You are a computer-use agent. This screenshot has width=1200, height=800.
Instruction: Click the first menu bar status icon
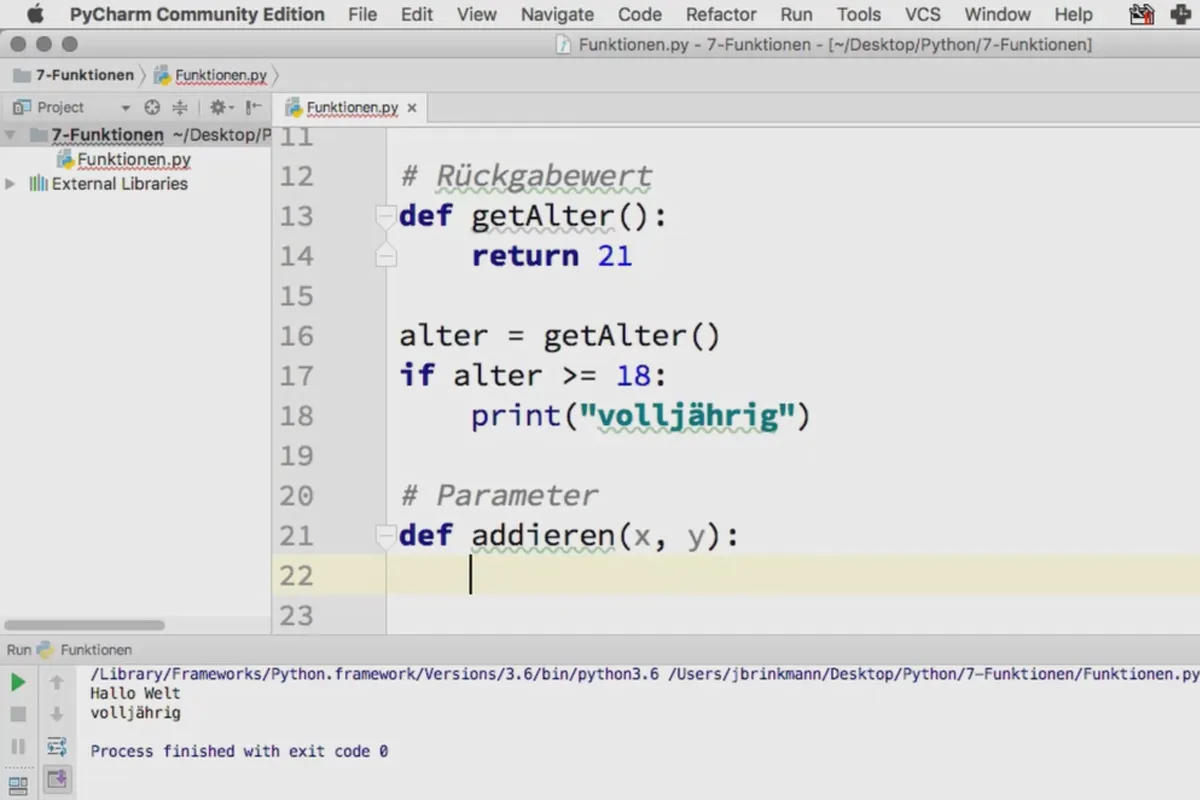pyautogui.click(x=1140, y=14)
